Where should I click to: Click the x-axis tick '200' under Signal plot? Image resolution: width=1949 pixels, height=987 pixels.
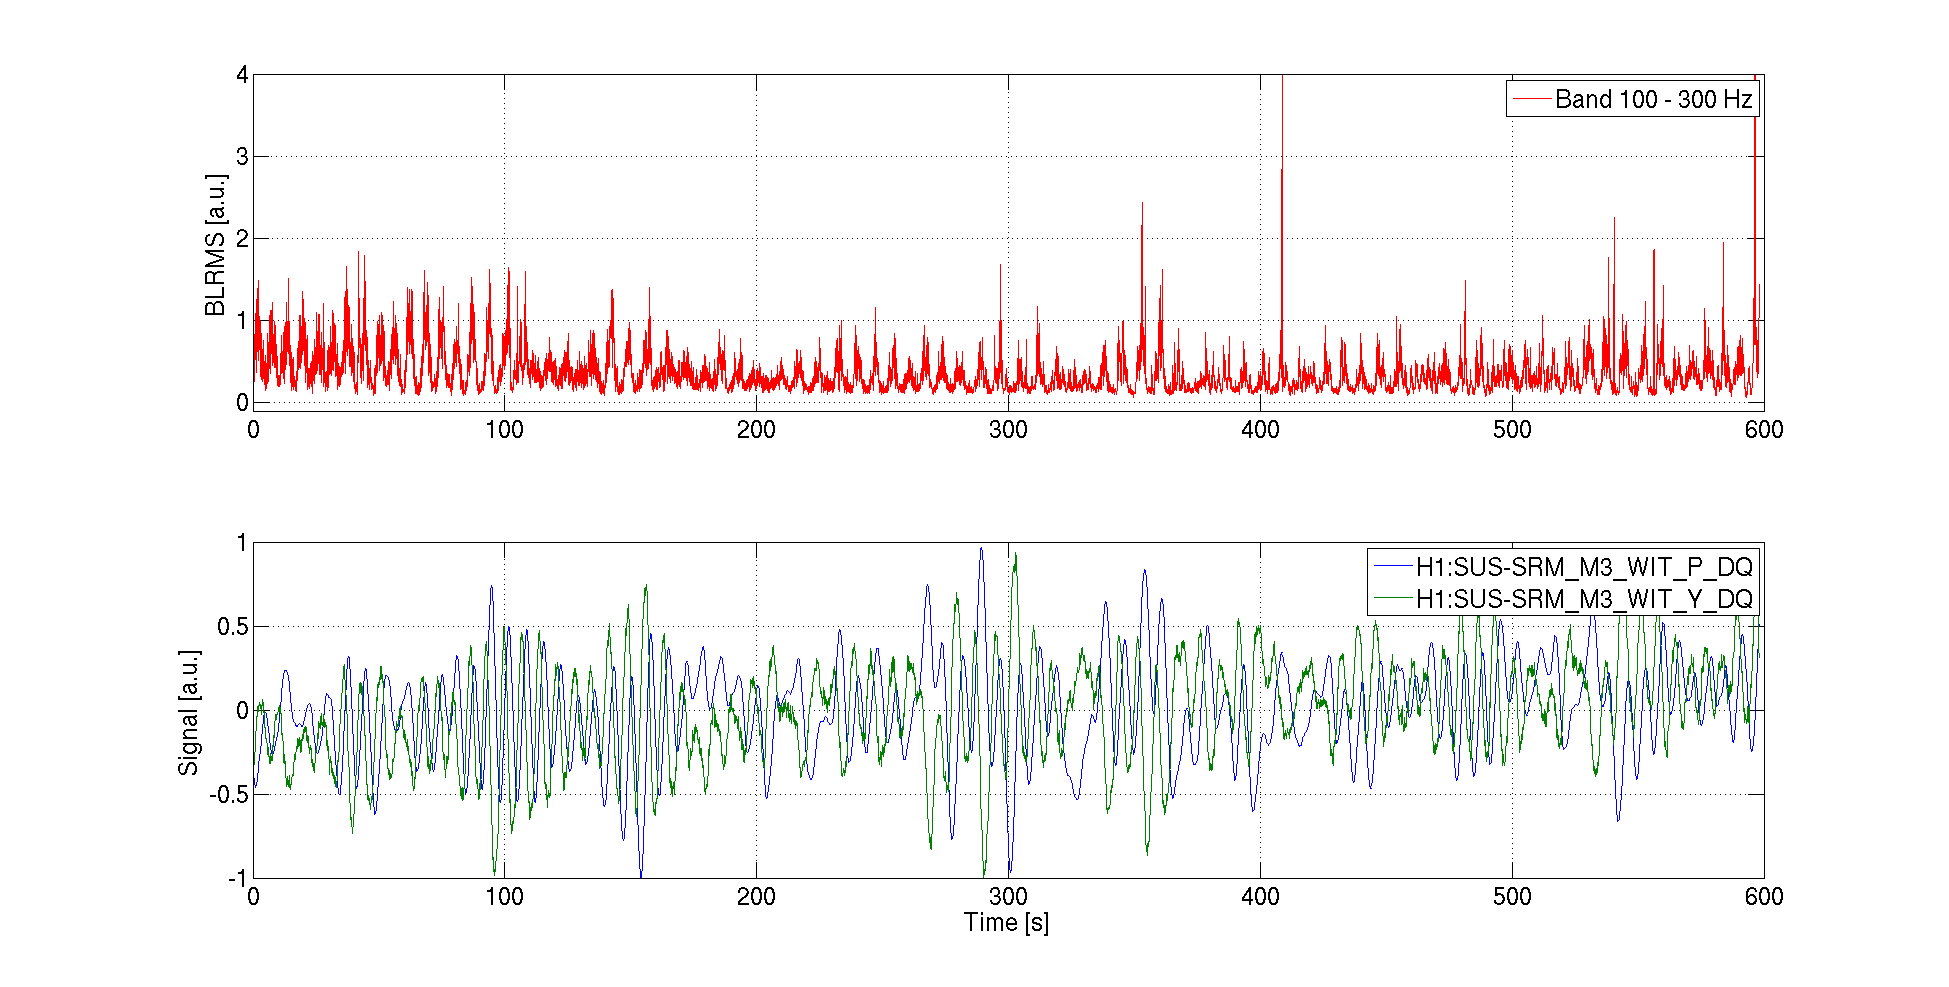click(756, 897)
